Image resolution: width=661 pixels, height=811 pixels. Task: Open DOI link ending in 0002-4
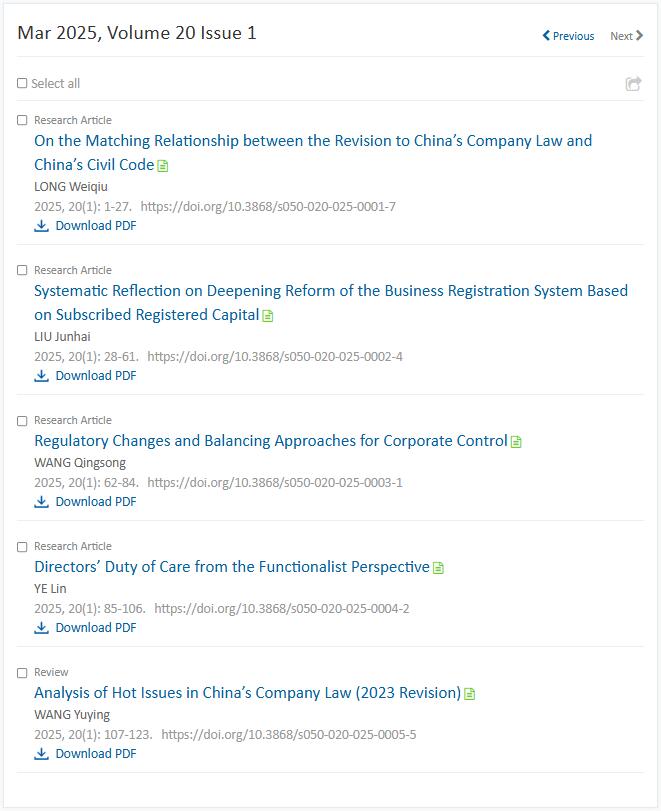[275, 356]
